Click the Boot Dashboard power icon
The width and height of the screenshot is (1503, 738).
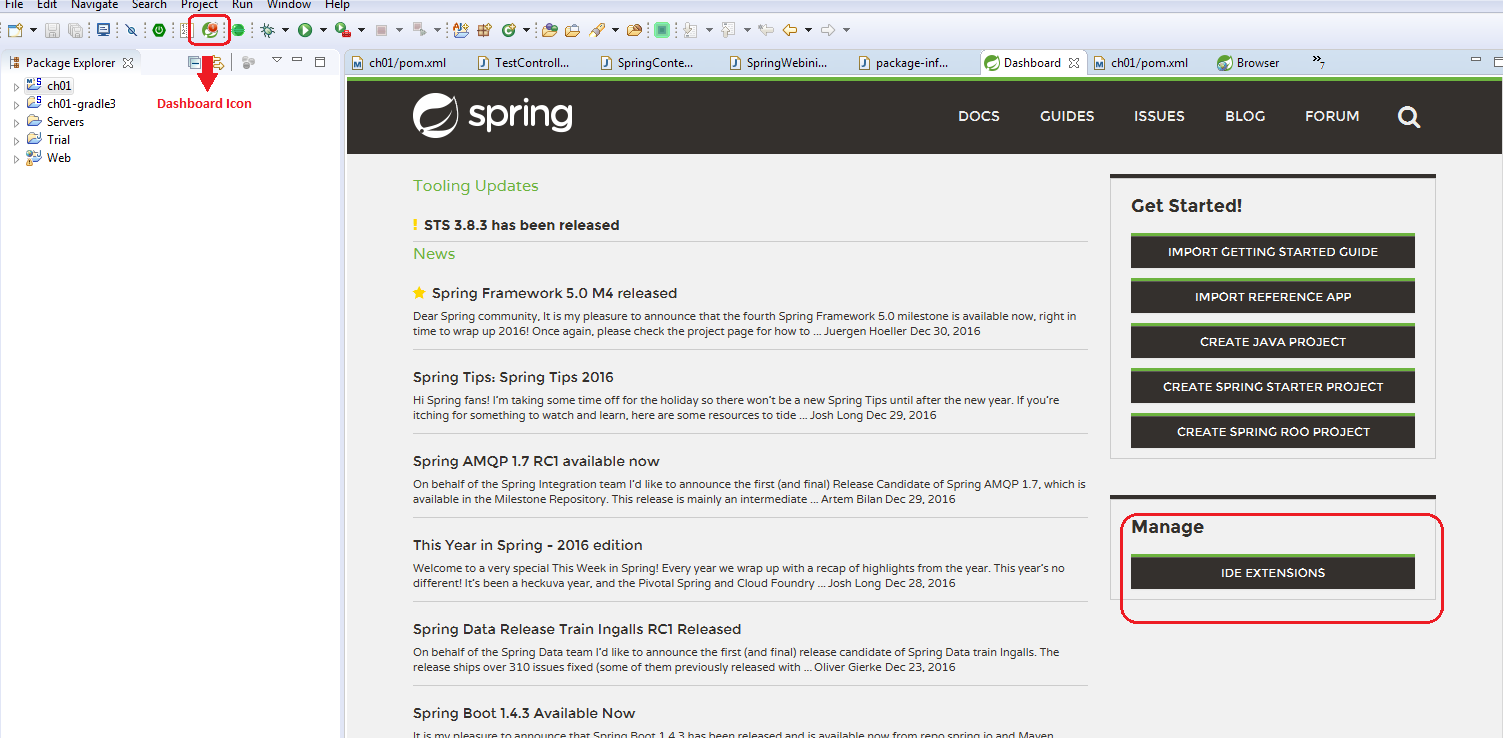point(159,30)
